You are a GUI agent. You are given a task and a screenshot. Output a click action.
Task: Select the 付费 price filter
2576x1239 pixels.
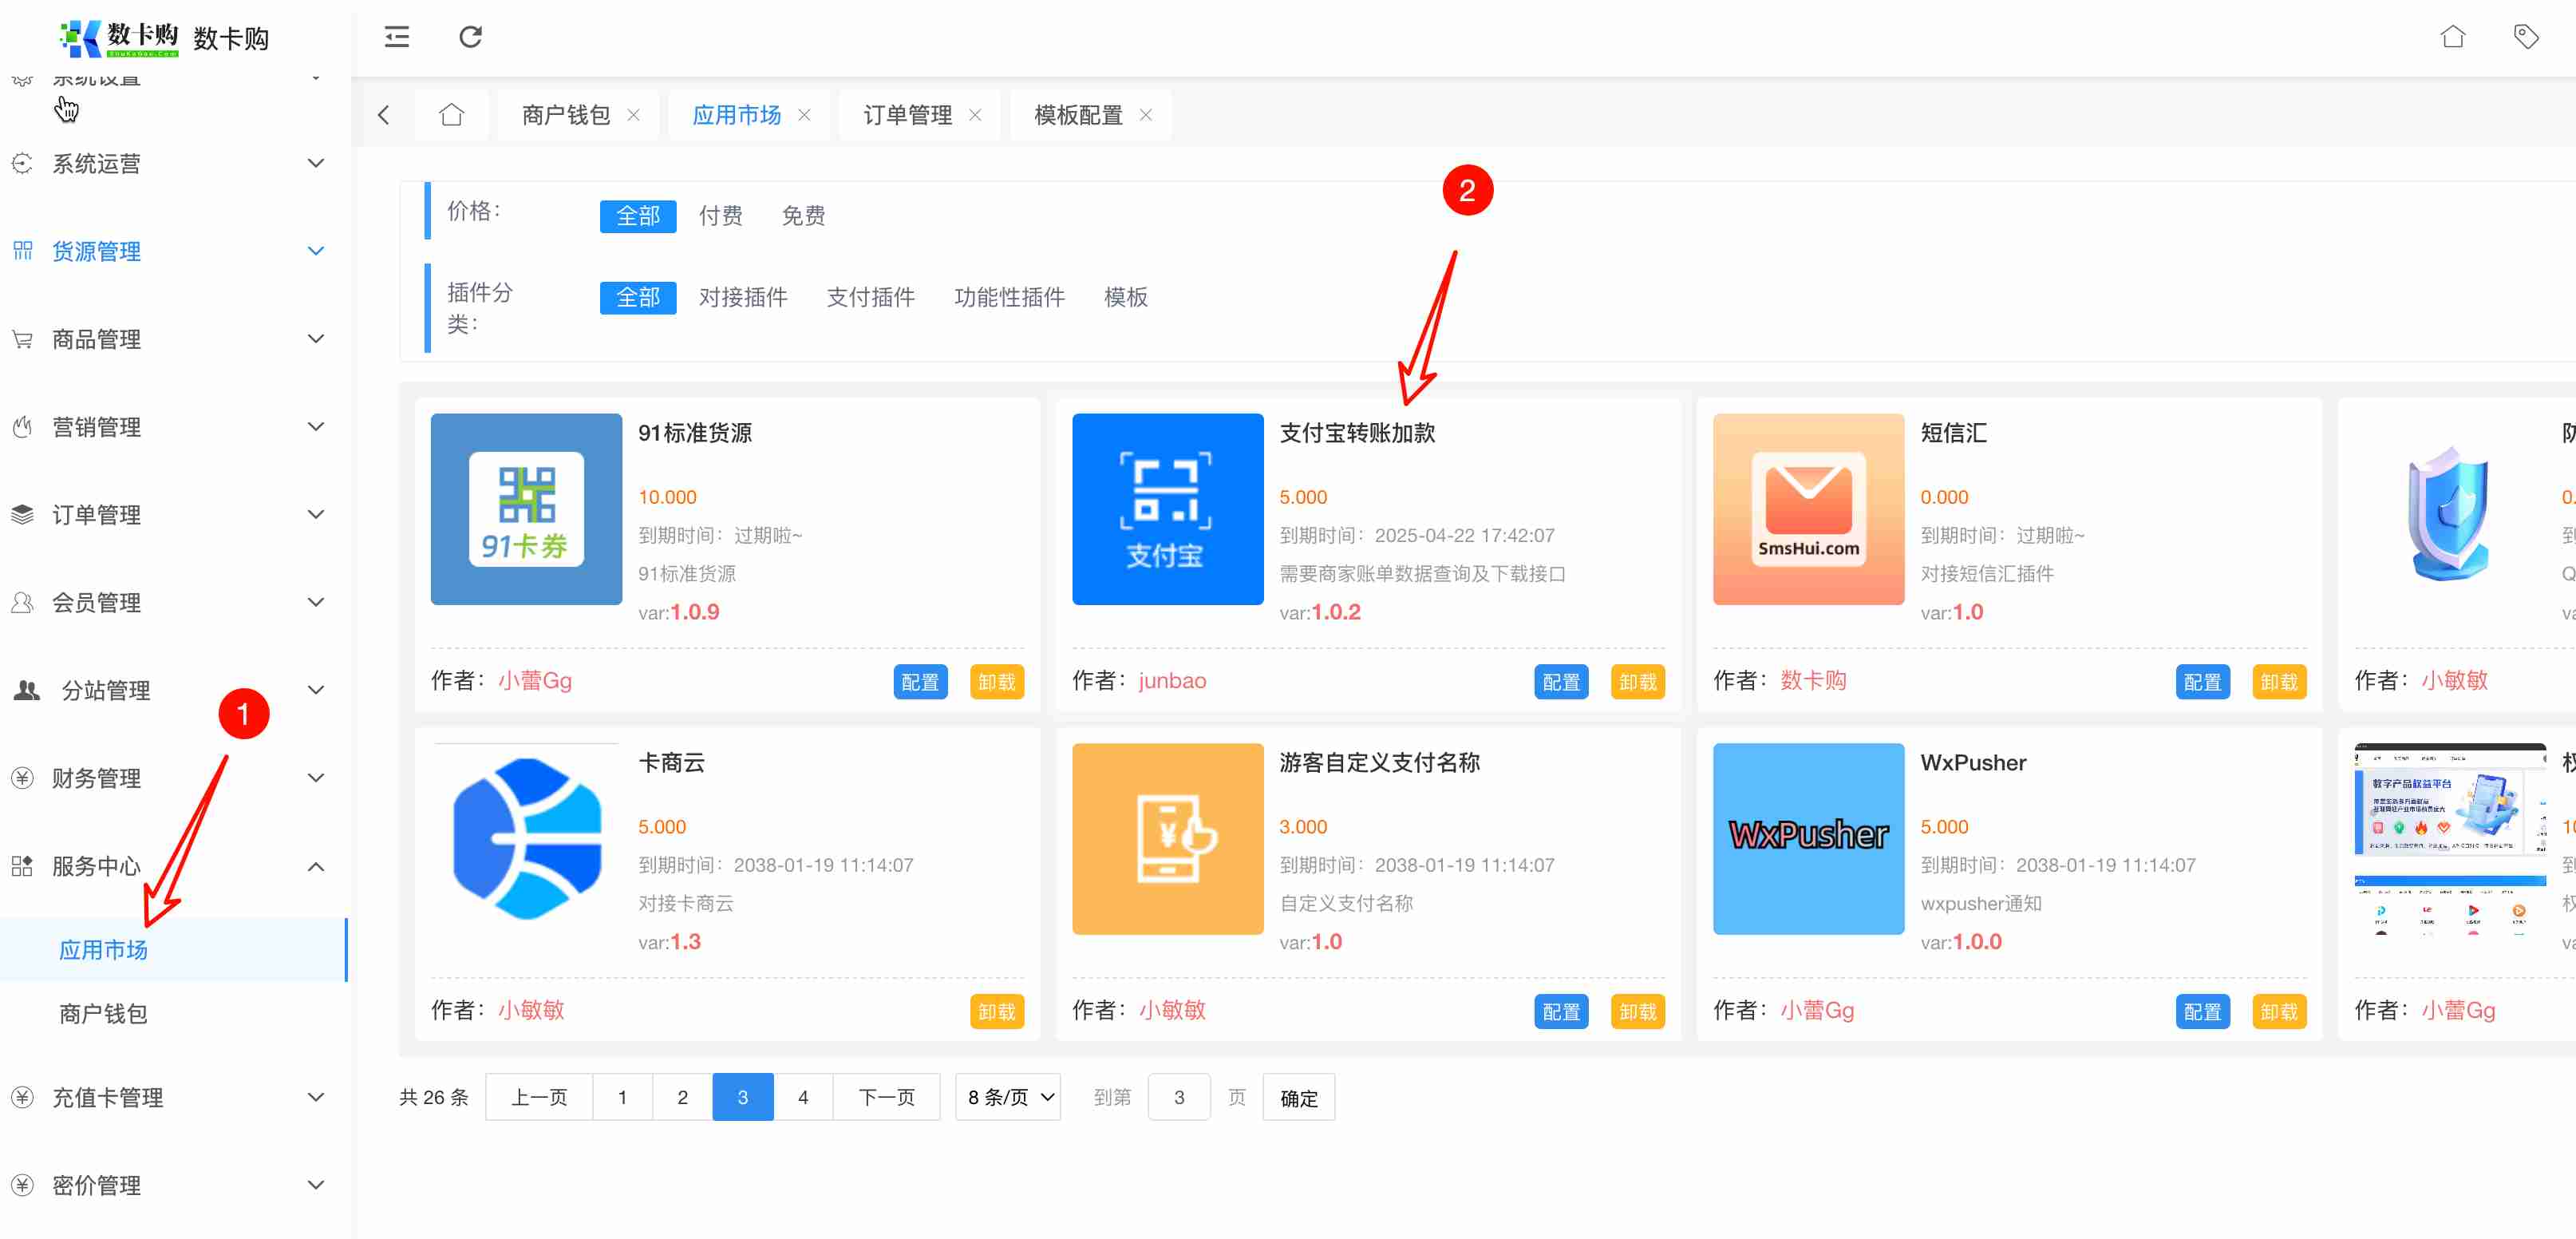720,216
